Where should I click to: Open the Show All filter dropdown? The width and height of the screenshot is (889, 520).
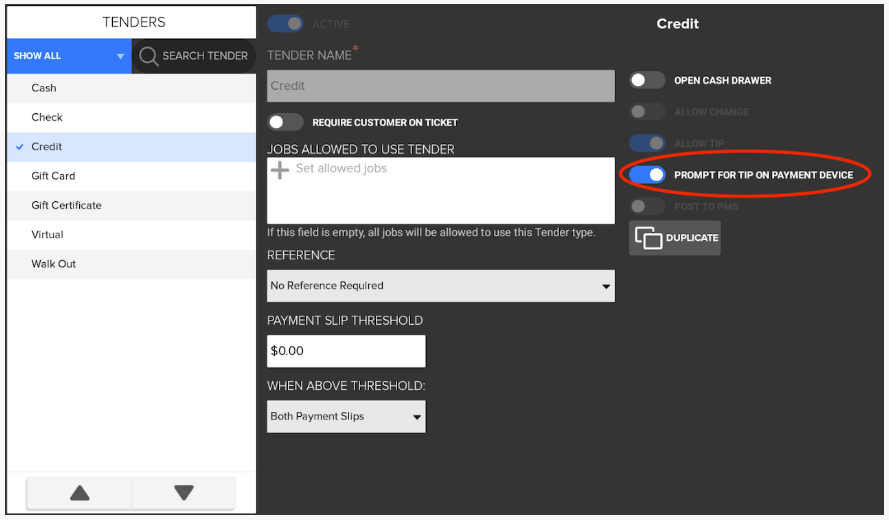69,56
